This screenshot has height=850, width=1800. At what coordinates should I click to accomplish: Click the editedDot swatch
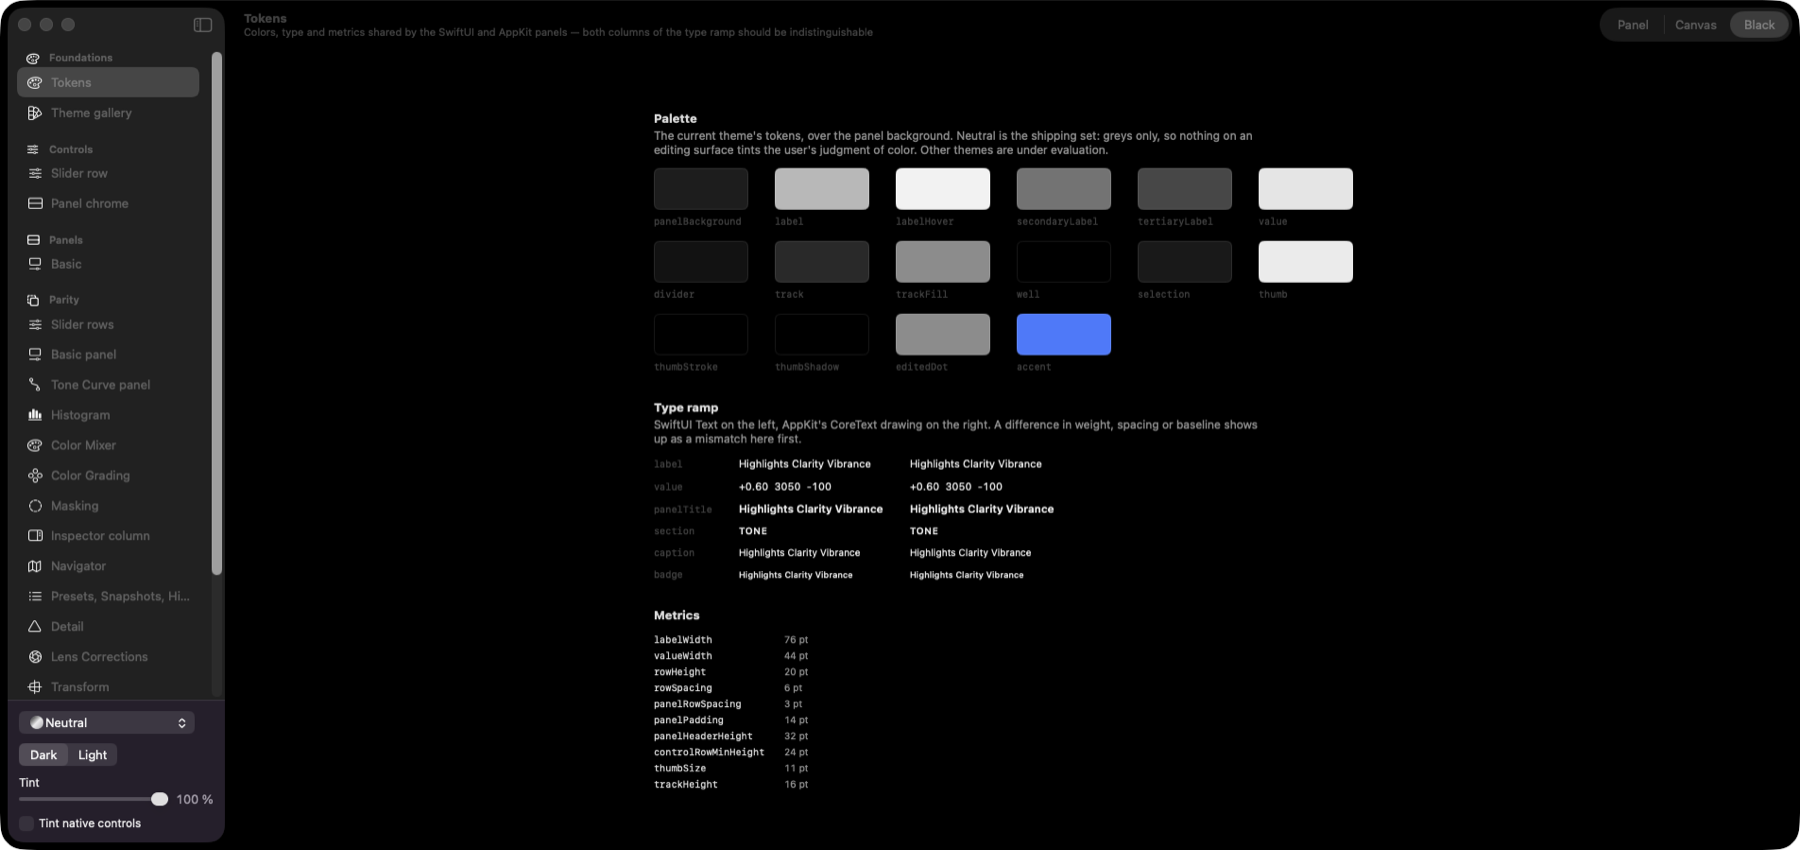(x=942, y=334)
